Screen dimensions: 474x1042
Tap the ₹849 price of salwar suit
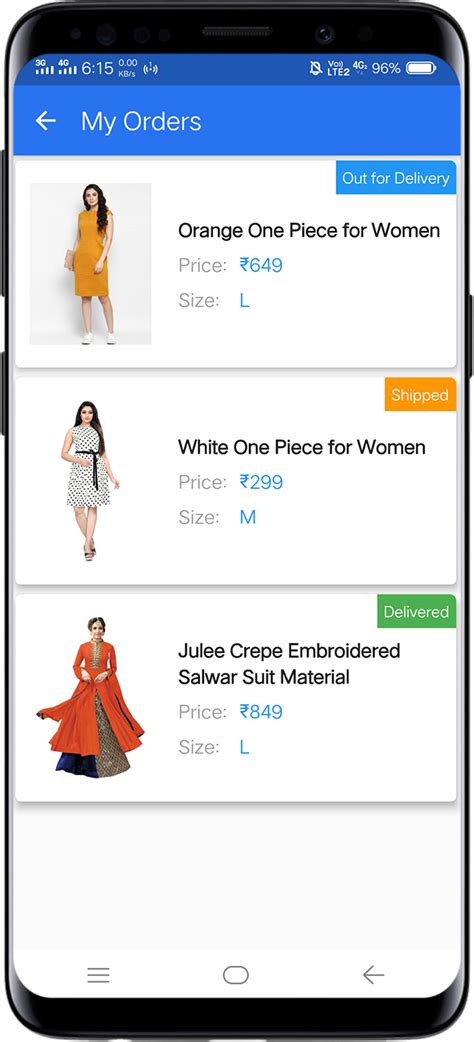tap(261, 712)
